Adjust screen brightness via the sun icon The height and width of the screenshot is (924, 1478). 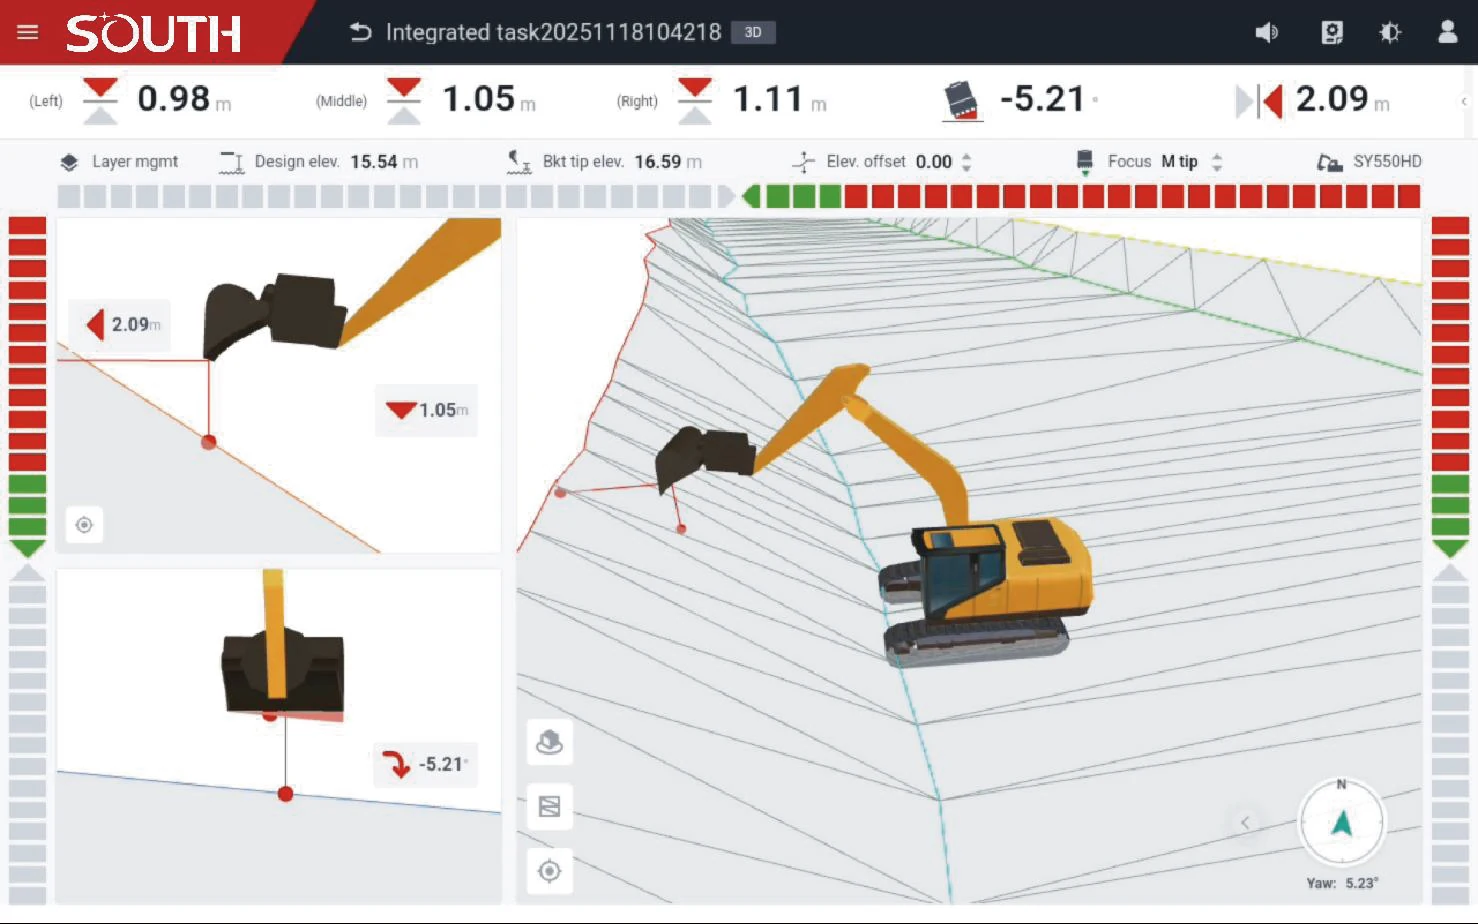(1390, 32)
